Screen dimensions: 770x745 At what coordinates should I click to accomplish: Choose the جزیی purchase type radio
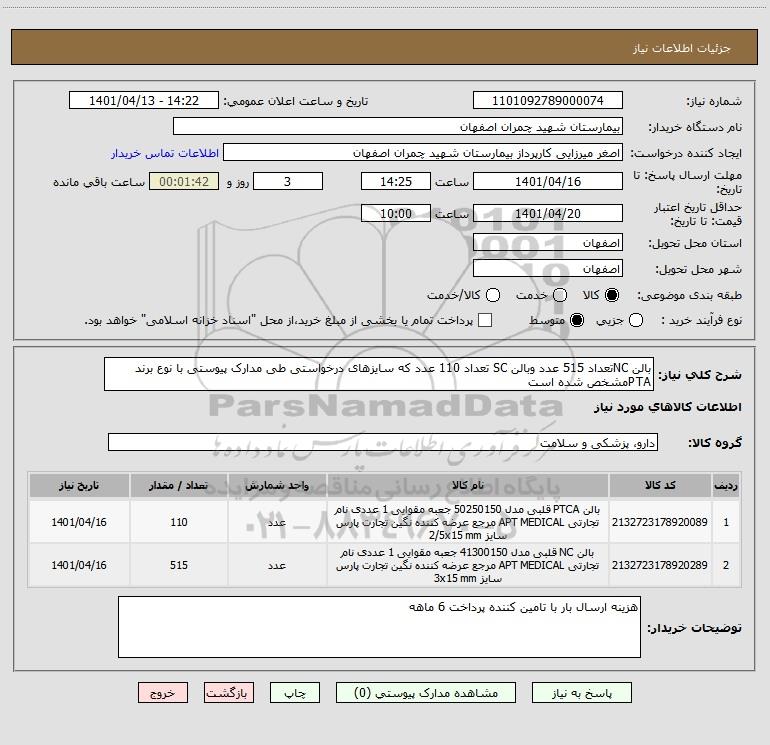[636, 320]
